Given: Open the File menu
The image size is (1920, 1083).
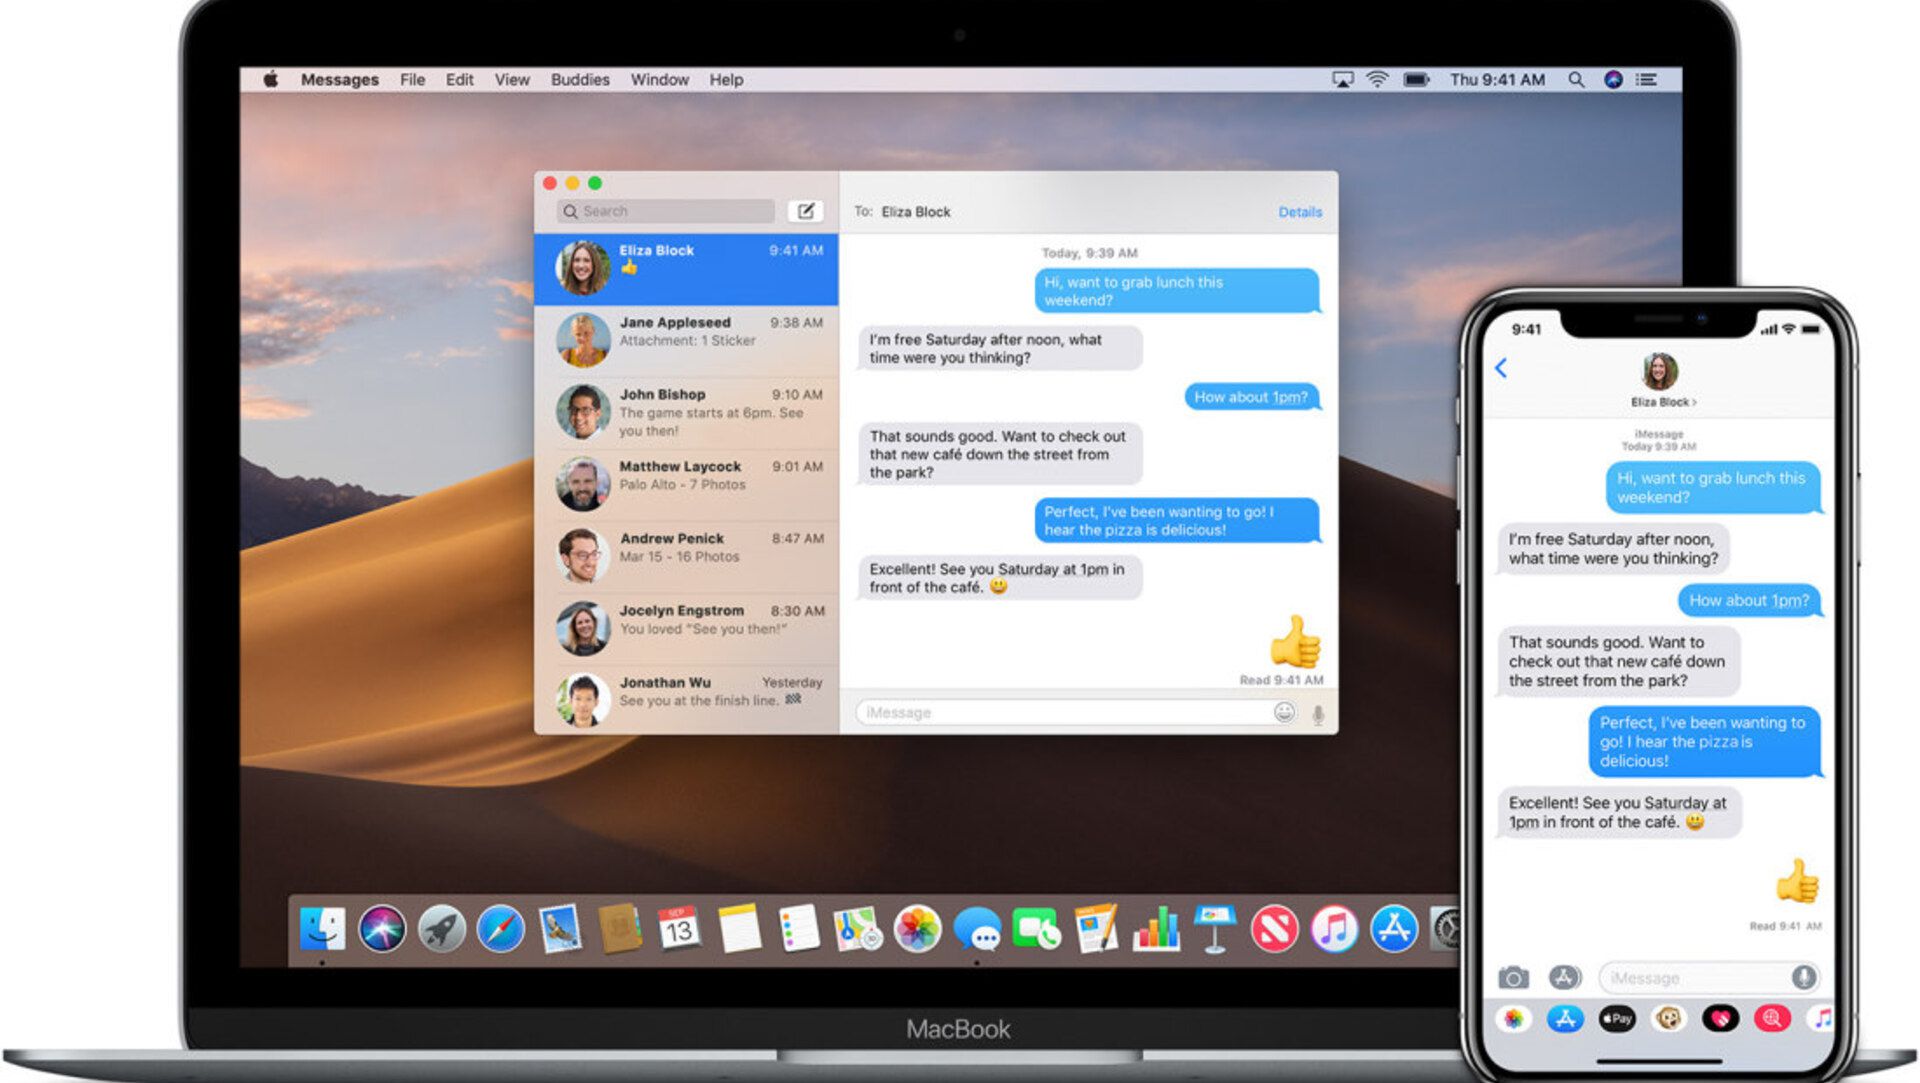Looking at the screenshot, I should (x=413, y=80).
